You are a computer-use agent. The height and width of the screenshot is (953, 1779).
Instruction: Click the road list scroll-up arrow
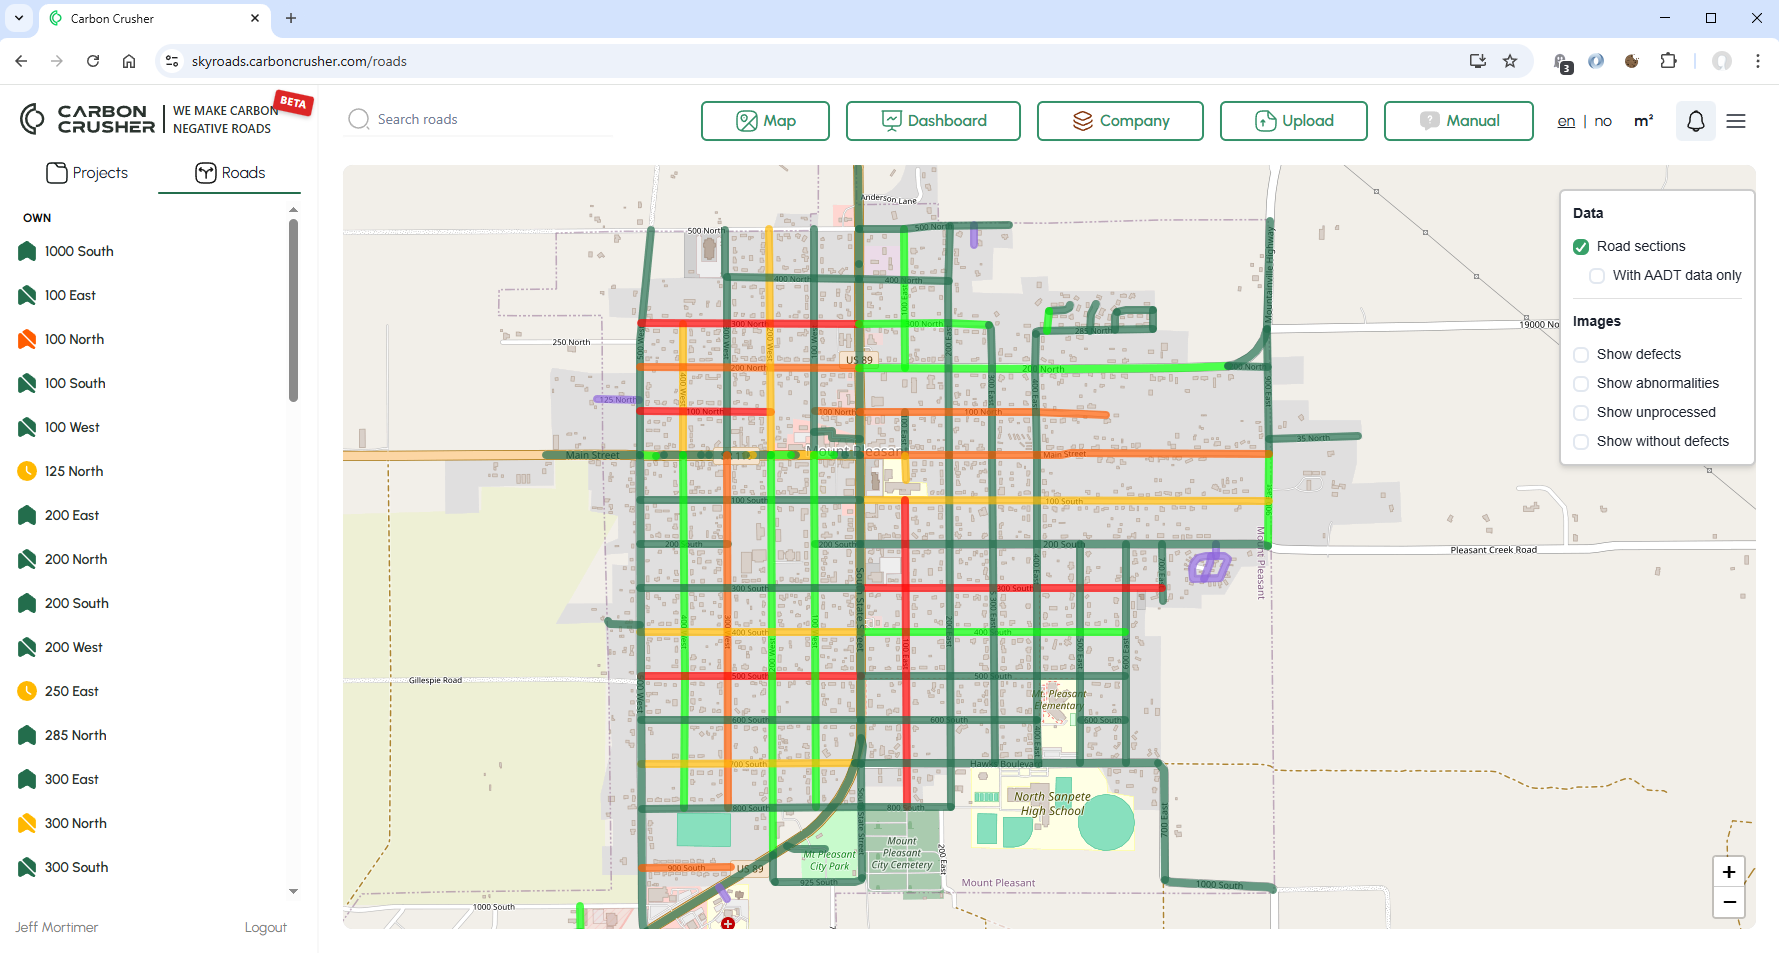coord(293,210)
